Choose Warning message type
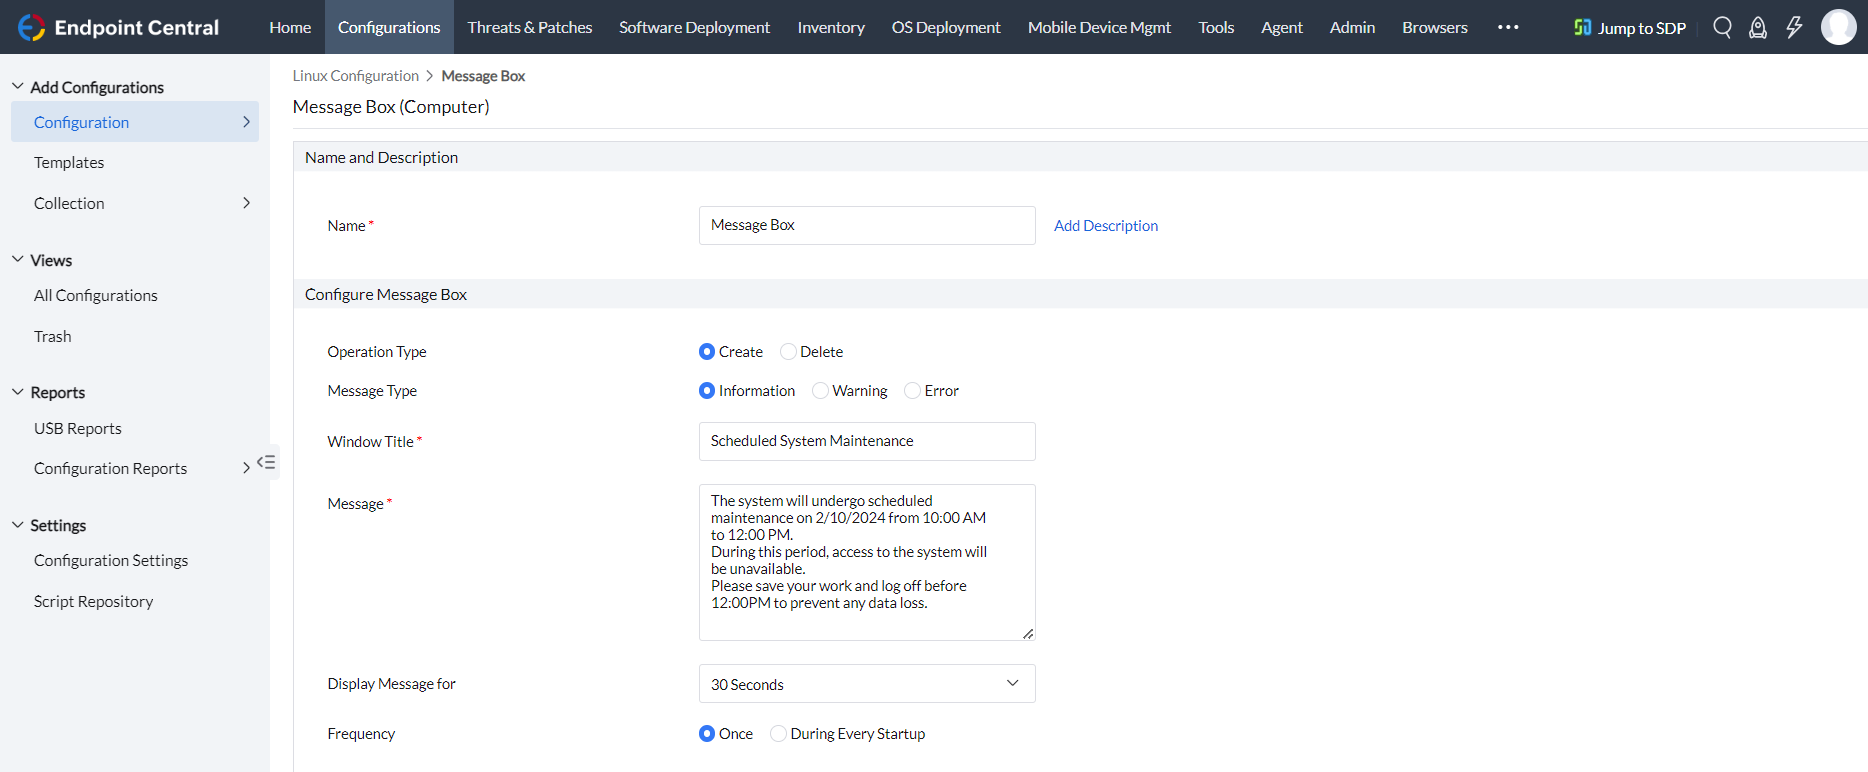 tap(821, 391)
